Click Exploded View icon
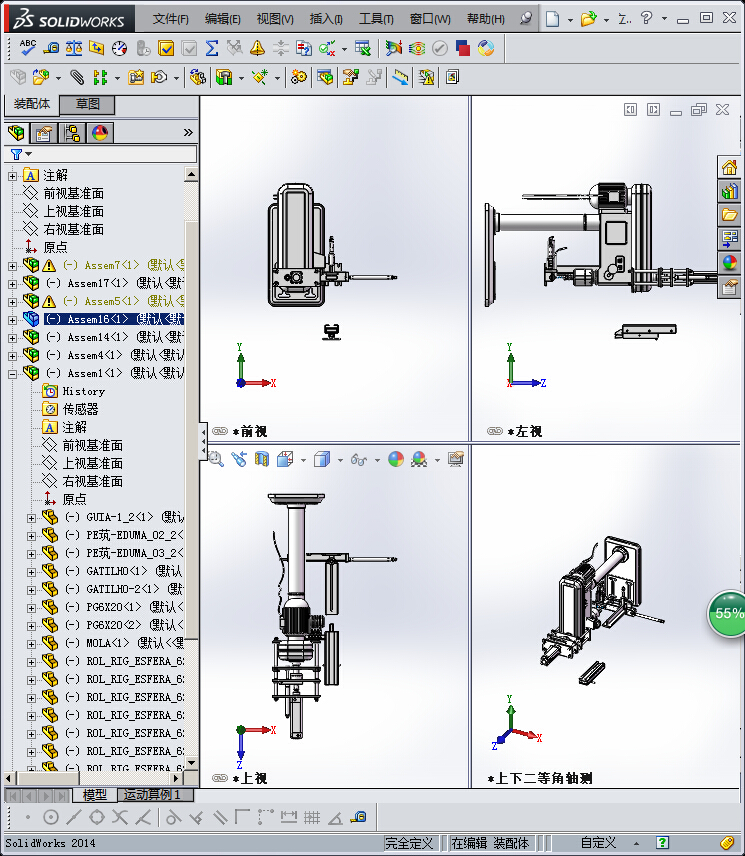Viewport: 745px width, 856px height. tap(350, 77)
